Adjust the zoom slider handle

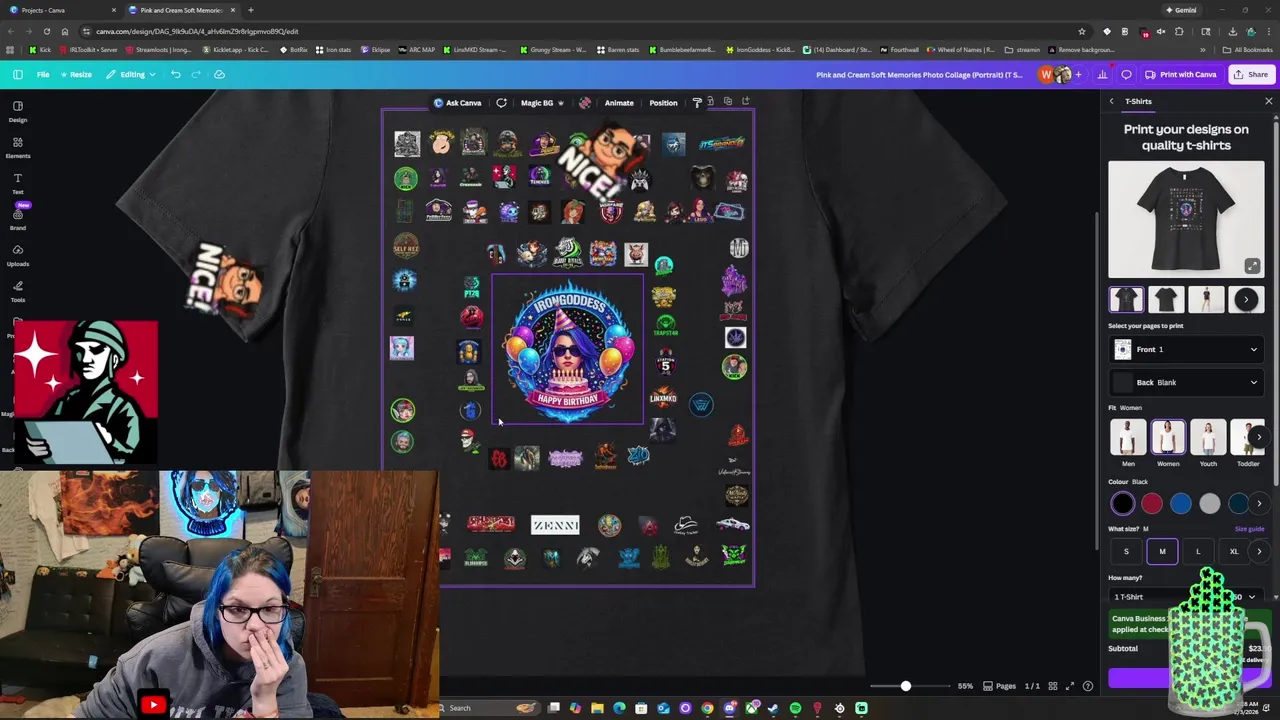click(x=906, y=686)
